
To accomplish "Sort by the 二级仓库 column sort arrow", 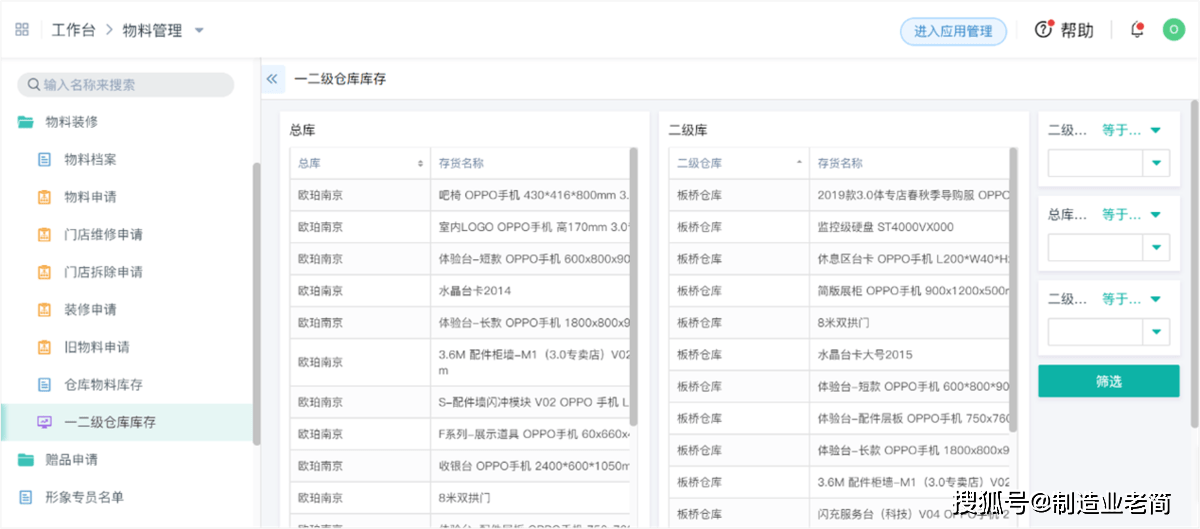I will 799,162.
